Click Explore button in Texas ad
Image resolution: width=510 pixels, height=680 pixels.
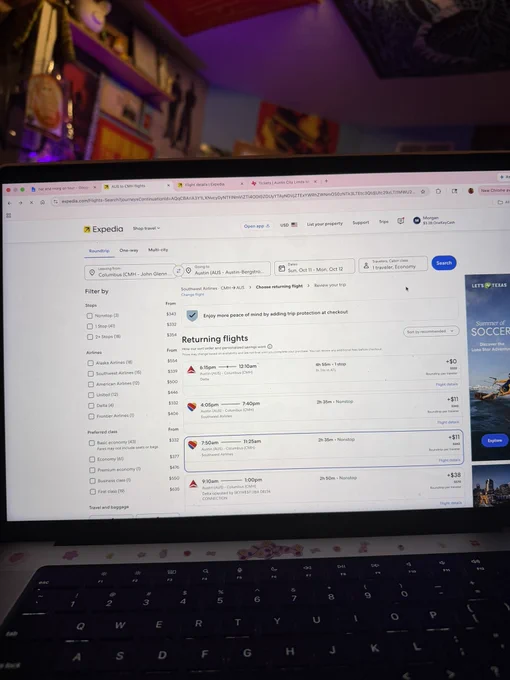(494, 440)
